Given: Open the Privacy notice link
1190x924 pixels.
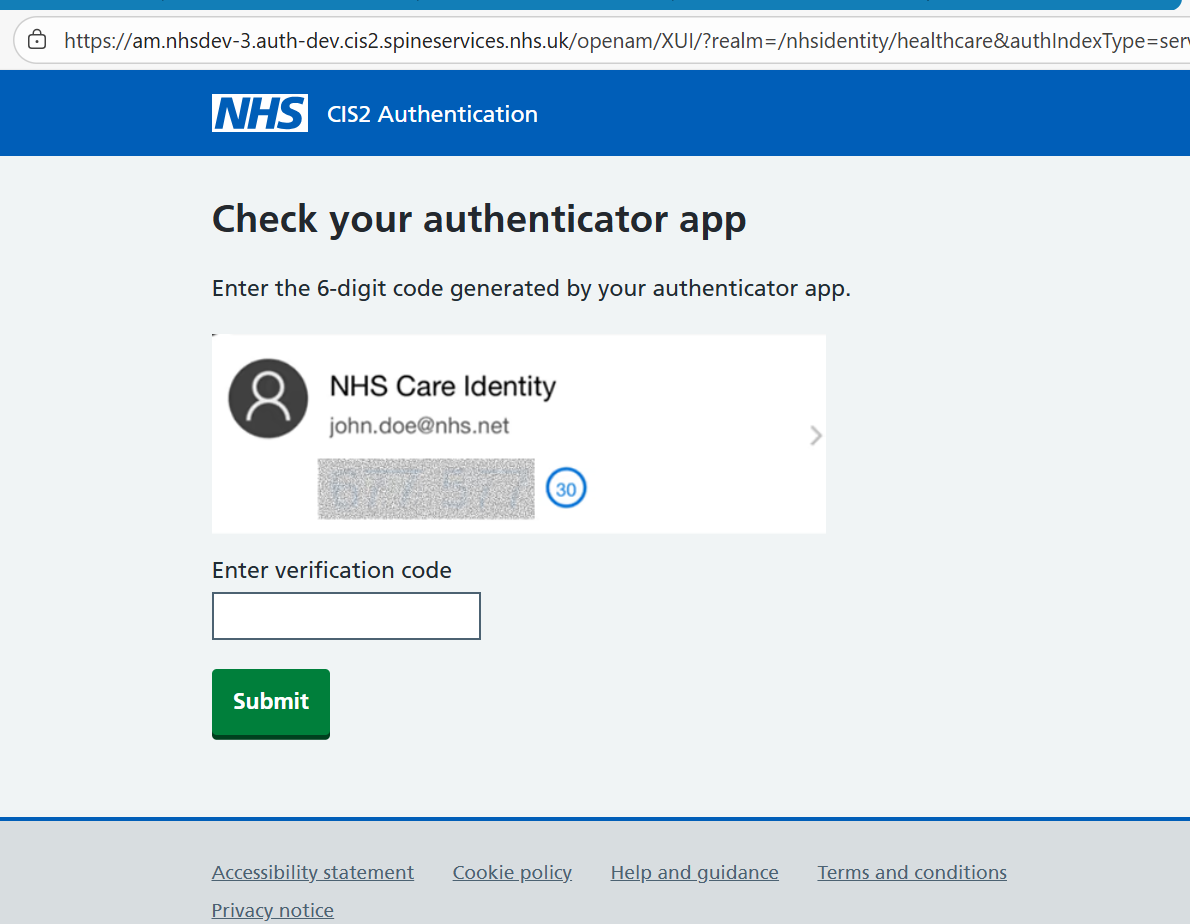Looking at the screenshot, I should click(272, 910).
